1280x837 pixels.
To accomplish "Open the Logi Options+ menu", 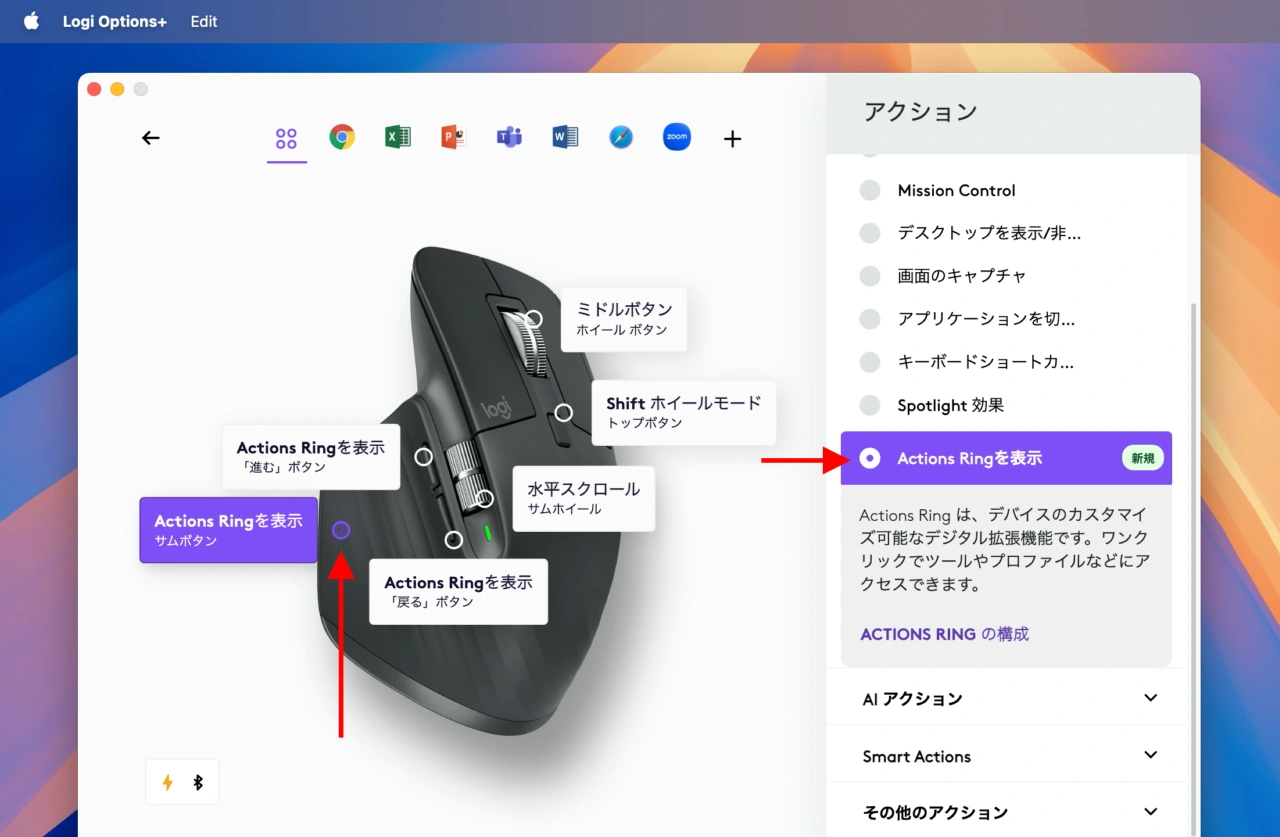I will point(114,21).
